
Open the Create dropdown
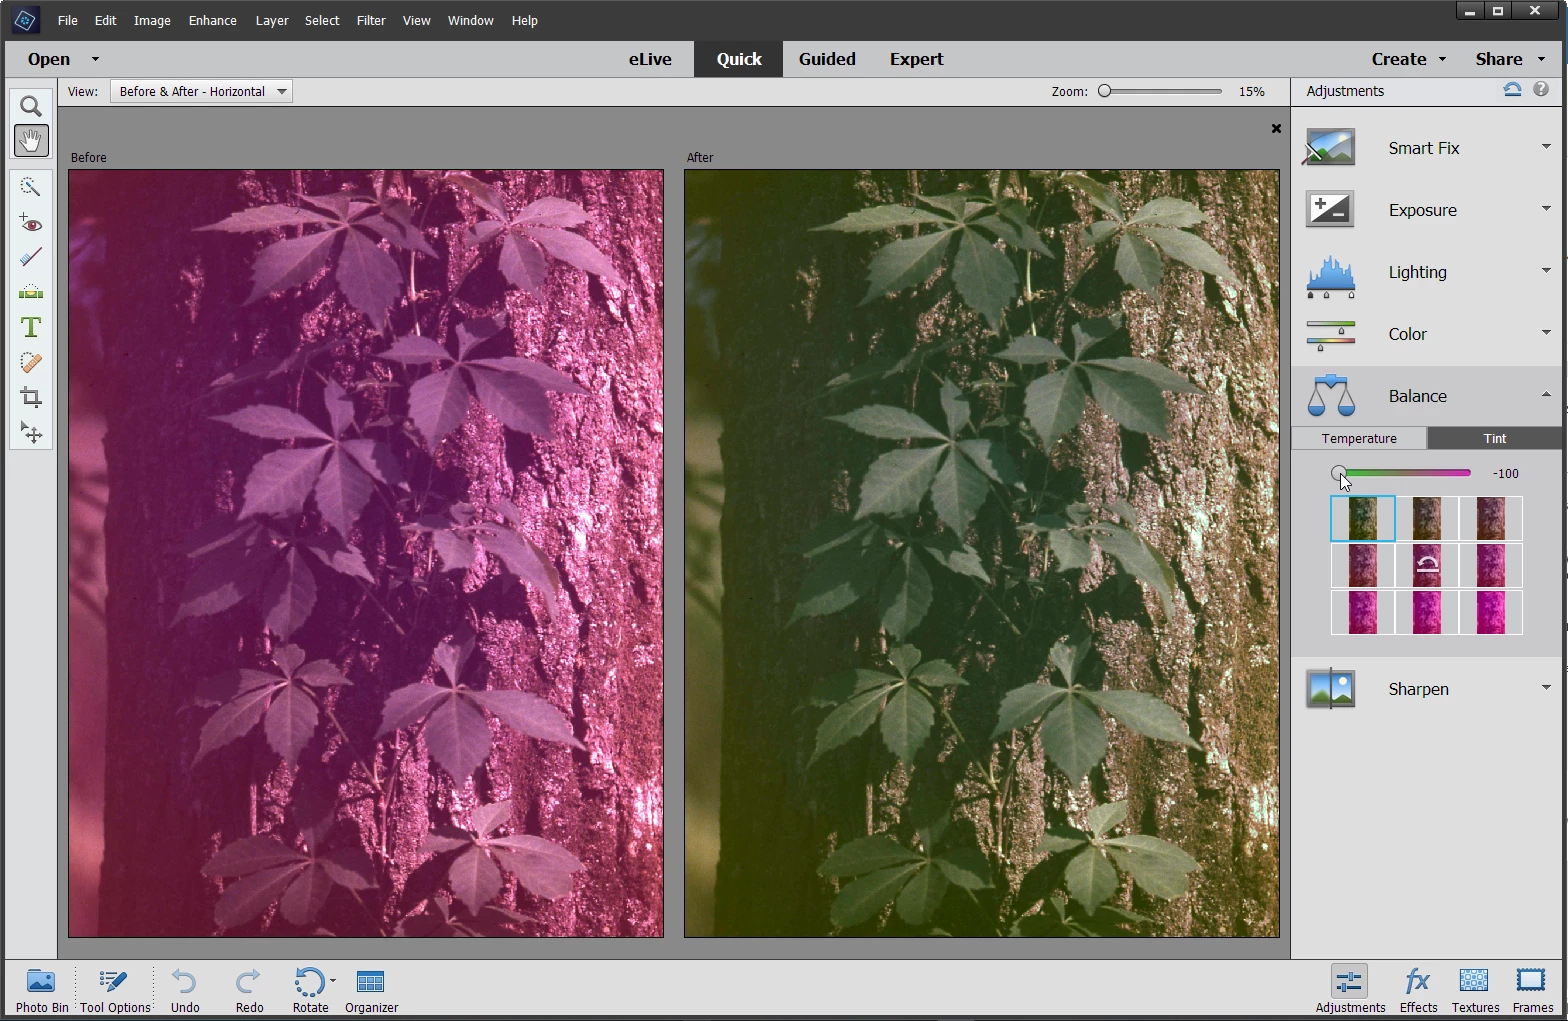point(1409,59)
